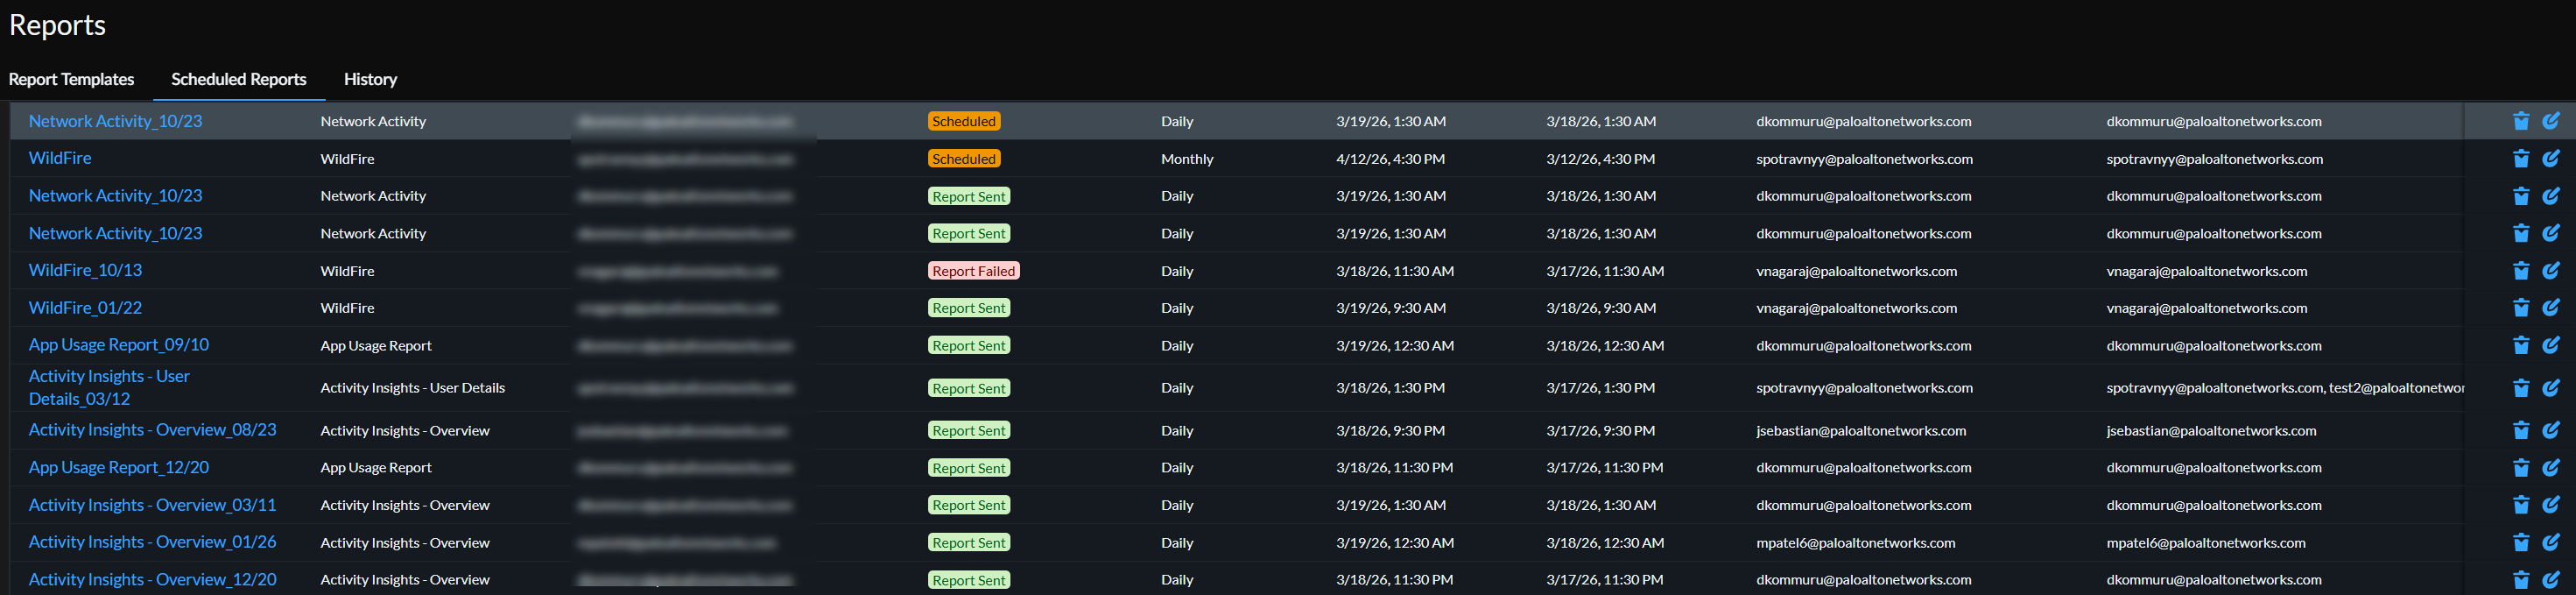Screen dimensions: 2576x595
Task: Open App Usage Report_09/10 link
Action: (x=119, y=345)
